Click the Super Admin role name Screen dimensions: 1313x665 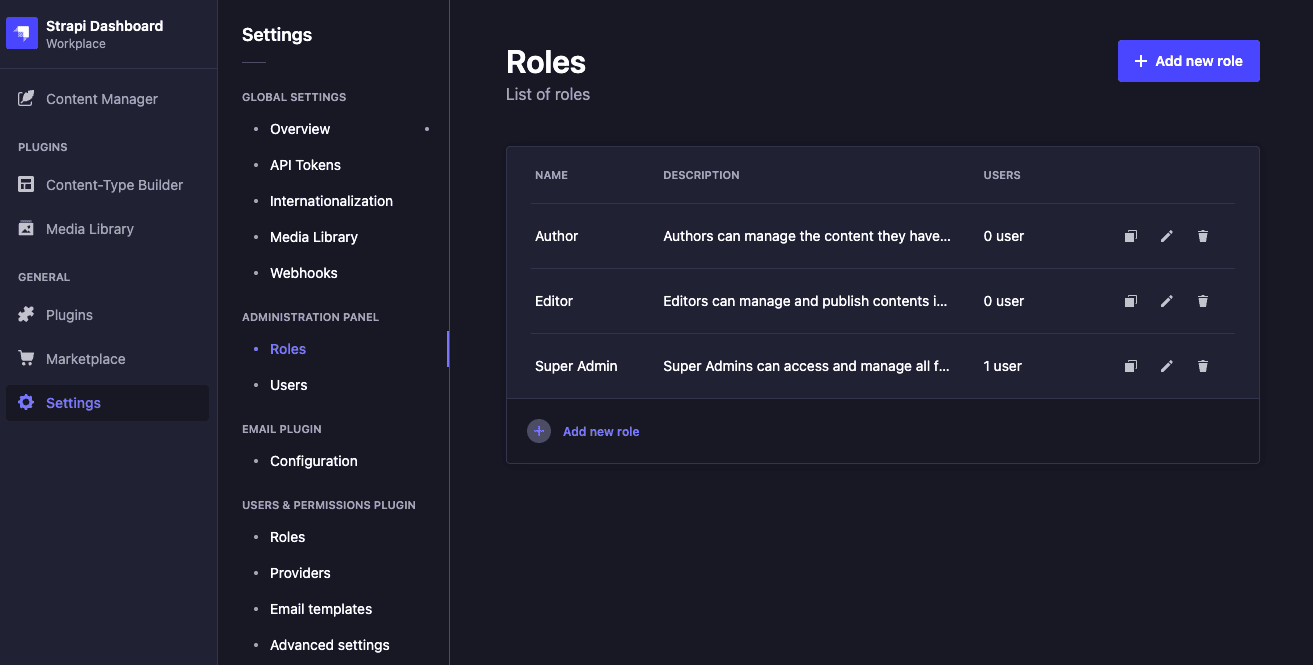click(576, 366)
